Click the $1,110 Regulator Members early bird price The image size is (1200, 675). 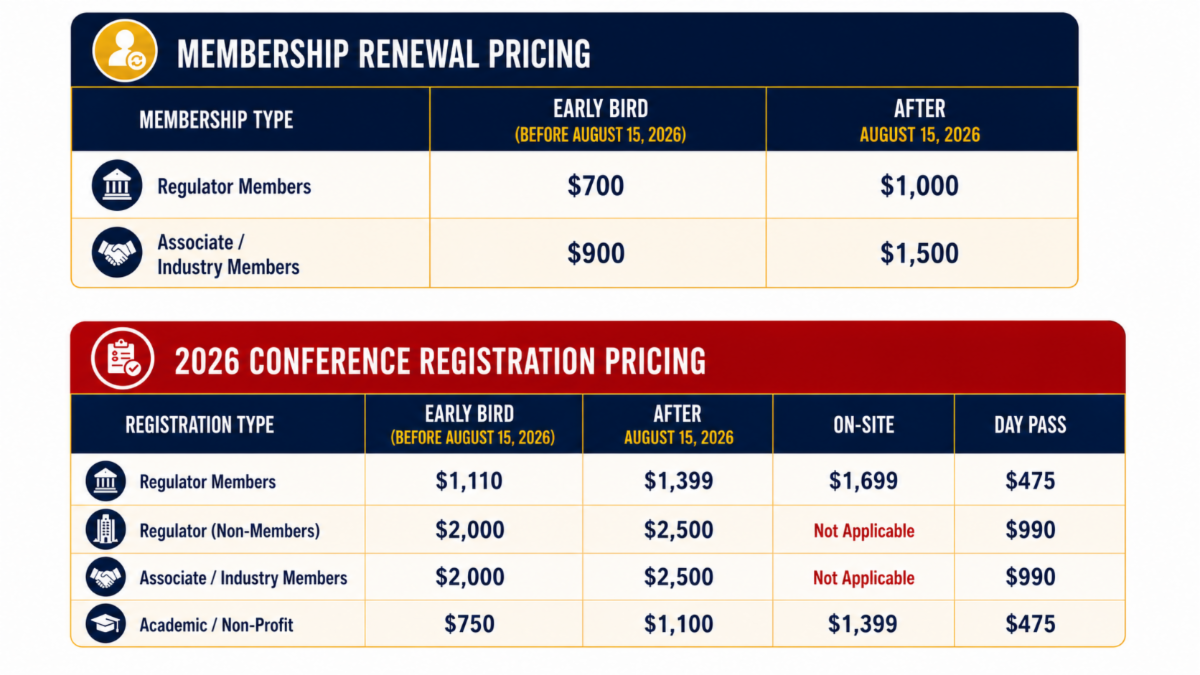click(x=469, y=481)
